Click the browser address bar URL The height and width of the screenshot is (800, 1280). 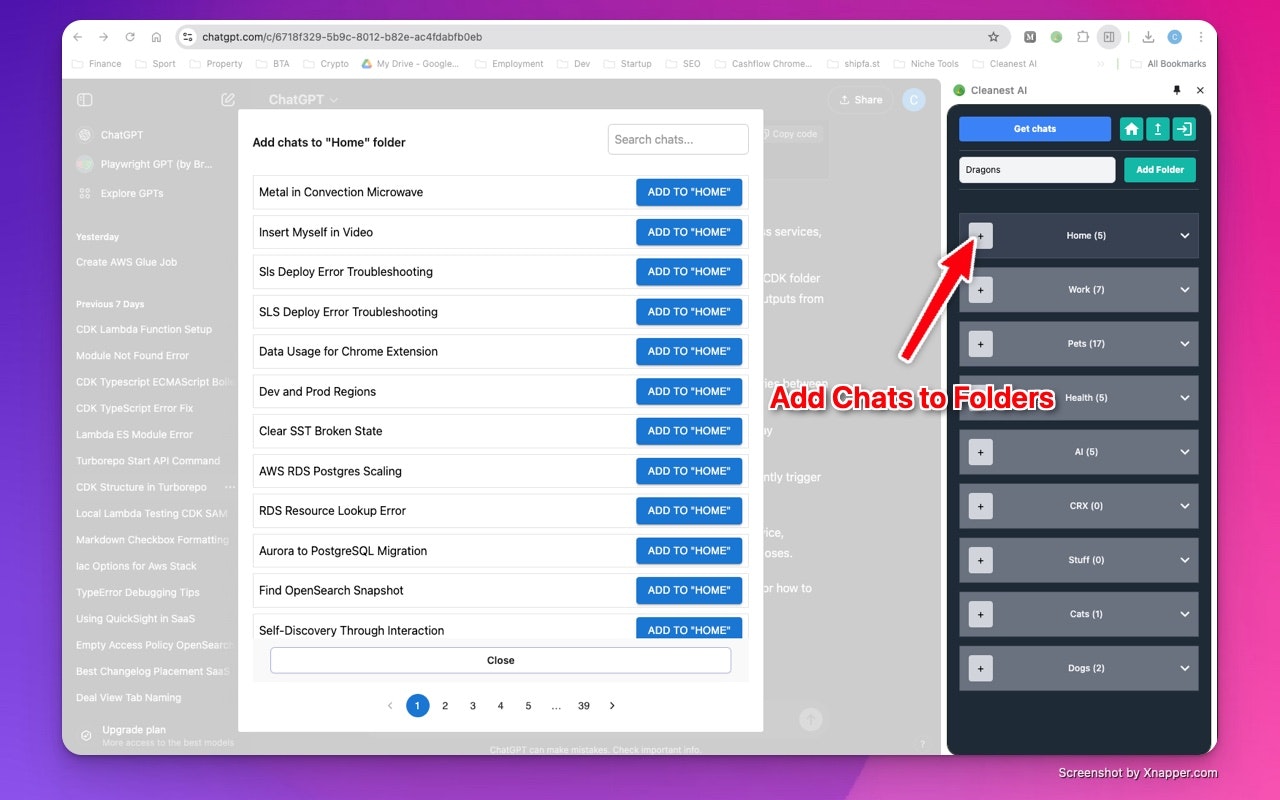[342, 37]
